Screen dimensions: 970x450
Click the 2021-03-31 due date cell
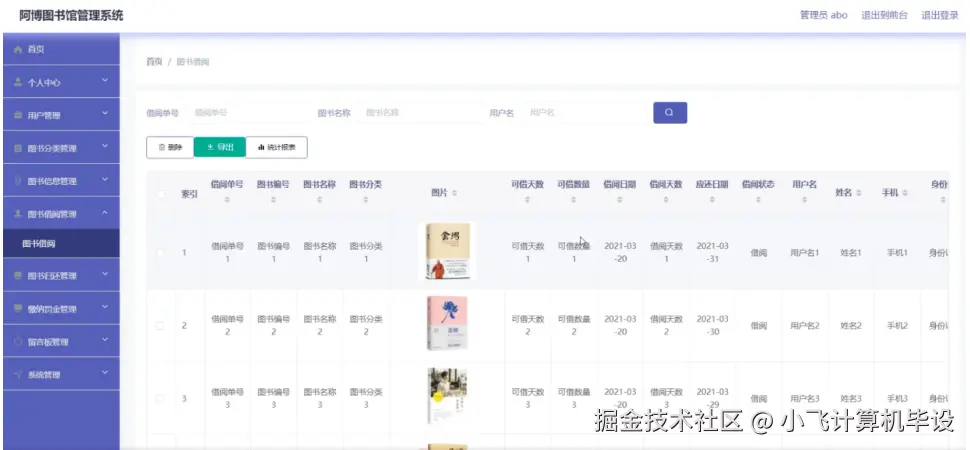(x=713, y=253)
